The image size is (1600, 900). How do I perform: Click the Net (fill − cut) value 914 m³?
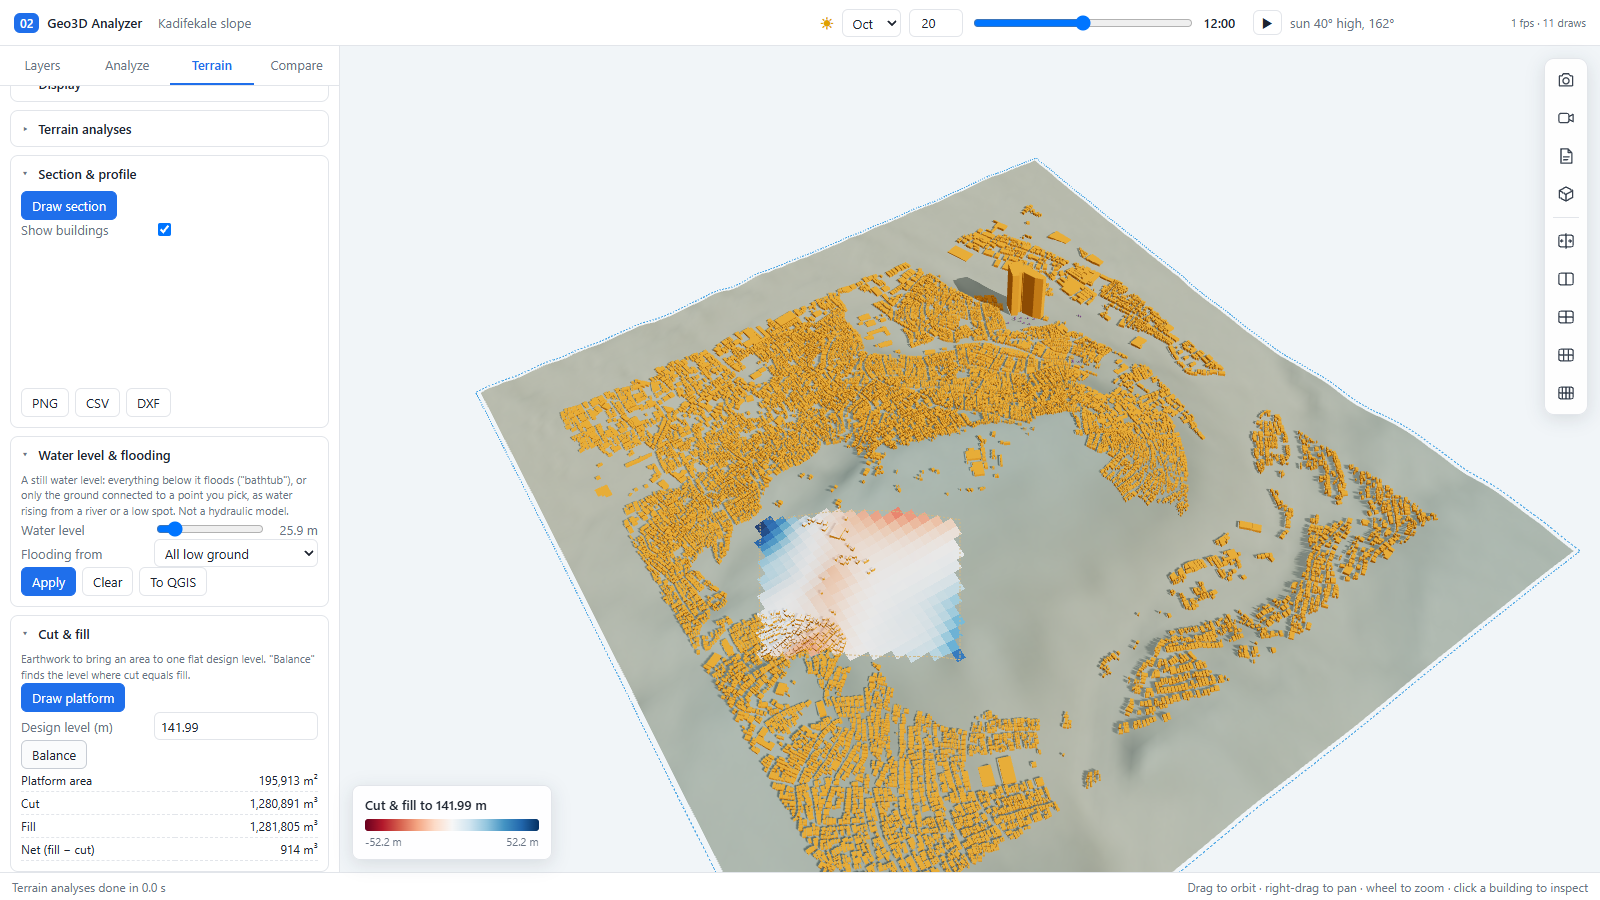[x=299, y=849]
